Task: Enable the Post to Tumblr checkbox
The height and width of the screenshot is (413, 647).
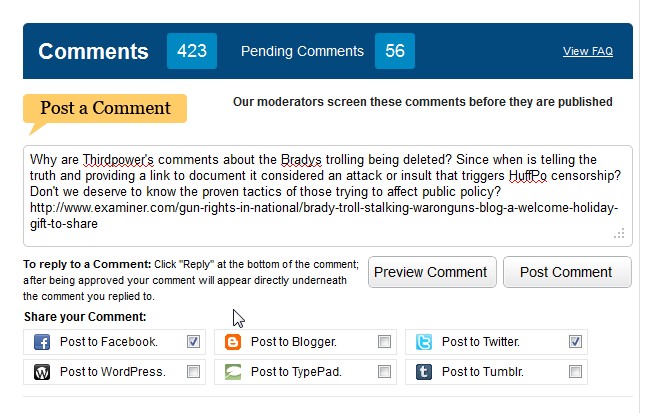Action: 575,372
